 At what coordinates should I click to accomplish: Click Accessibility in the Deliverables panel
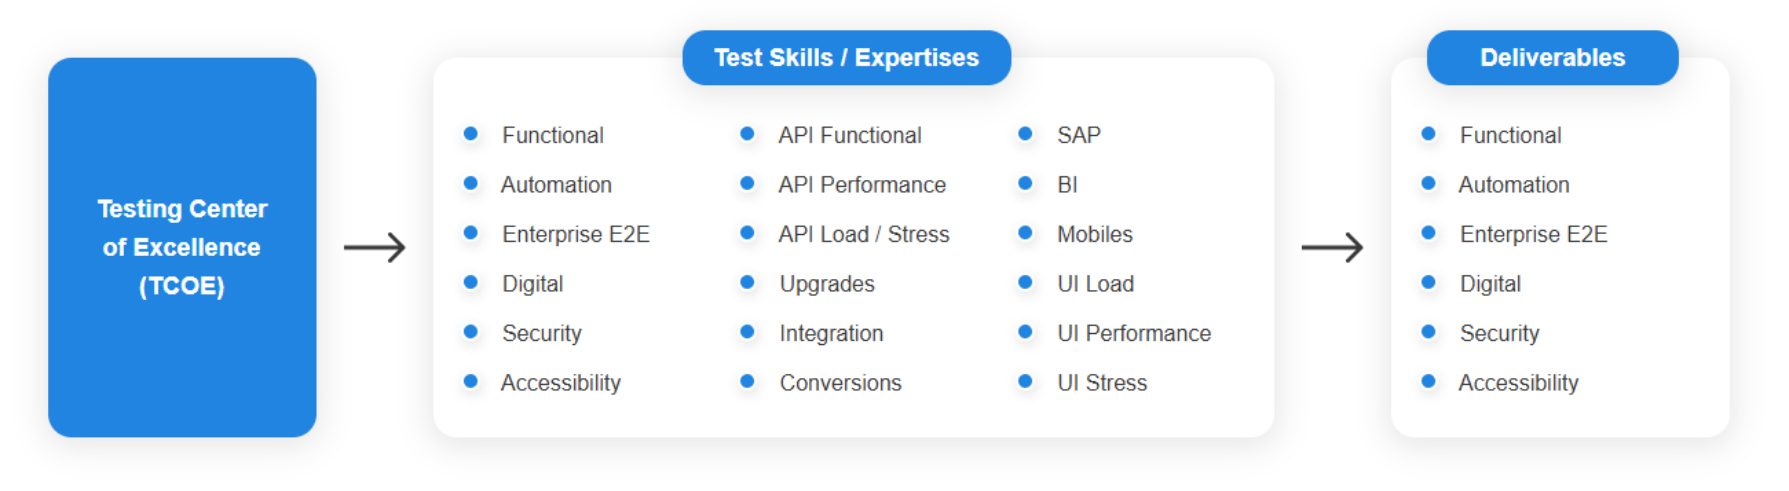[1518, 383]
